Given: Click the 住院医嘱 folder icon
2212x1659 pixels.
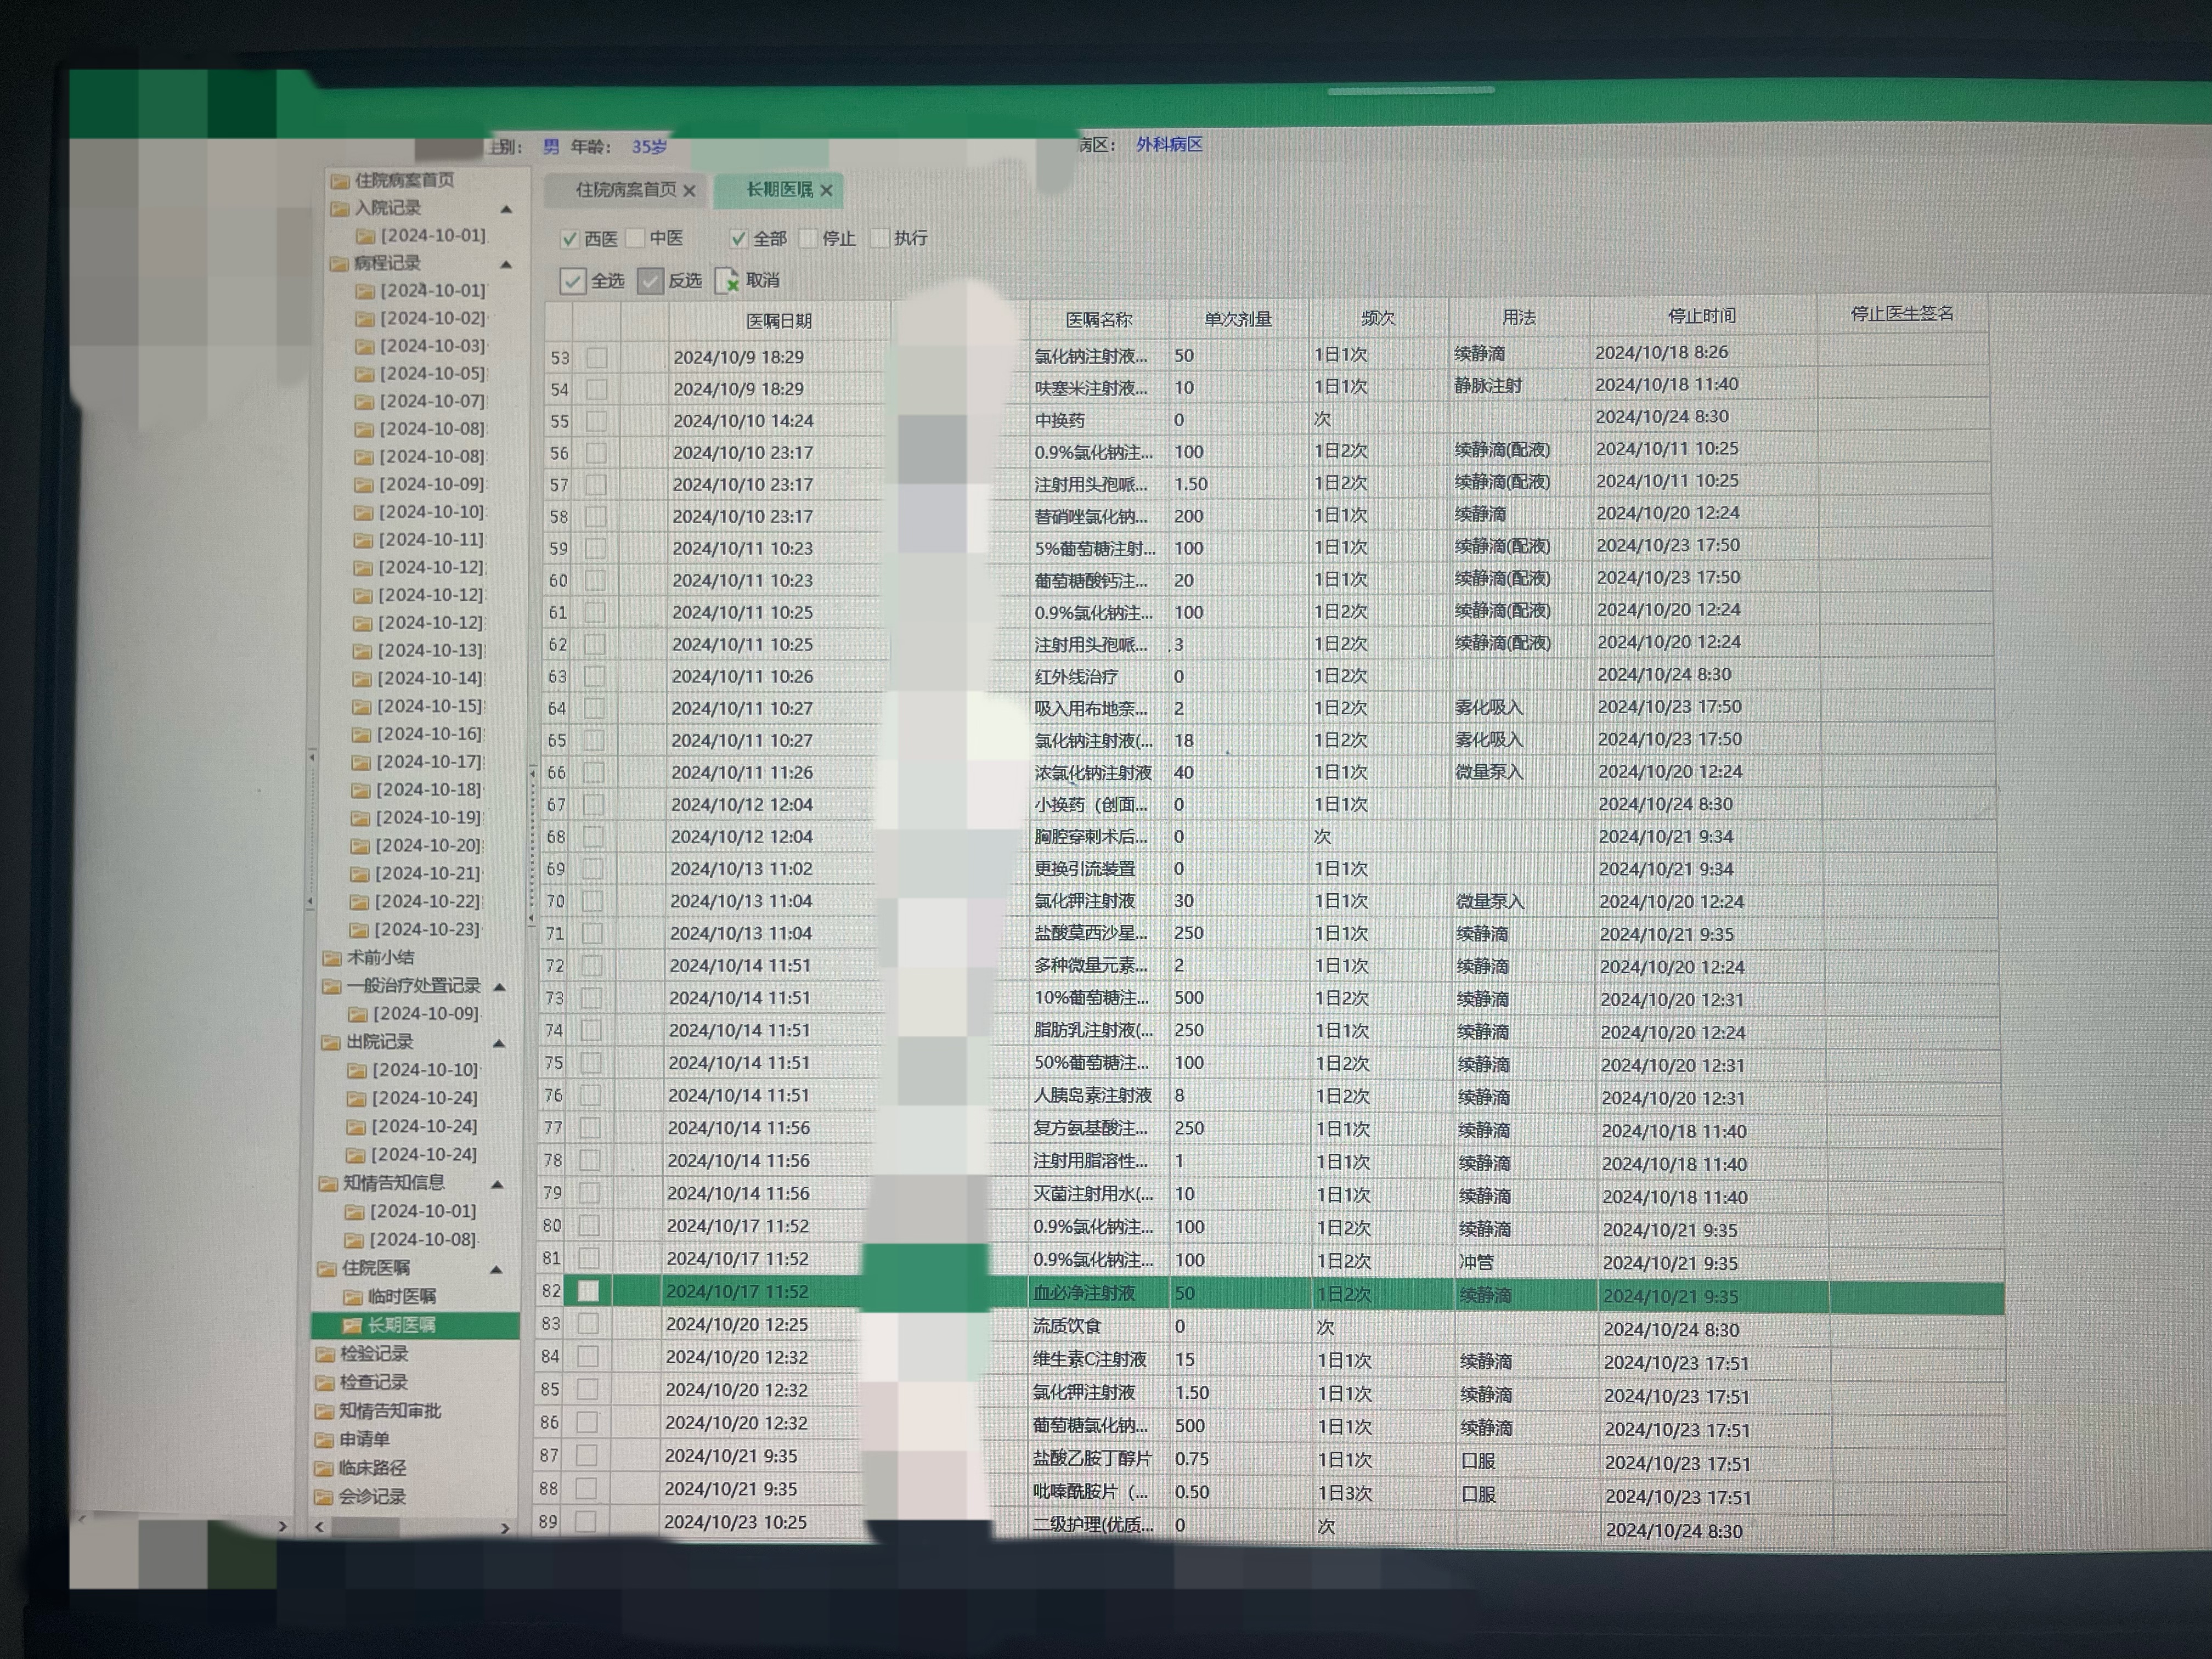Looking at the screenshot, I should (327, 1268).
